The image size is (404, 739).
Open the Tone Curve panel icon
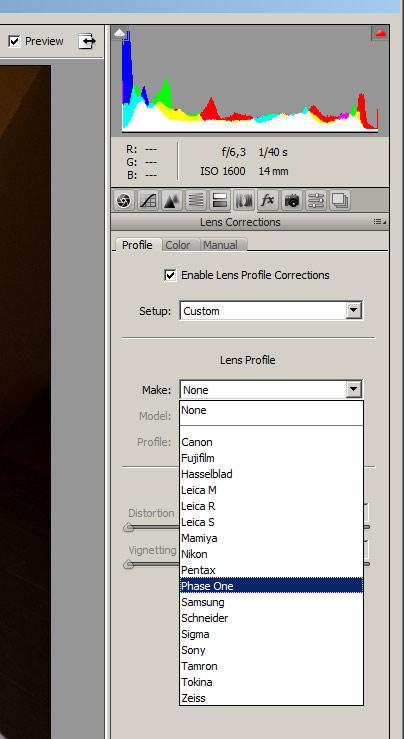[148, 201]
